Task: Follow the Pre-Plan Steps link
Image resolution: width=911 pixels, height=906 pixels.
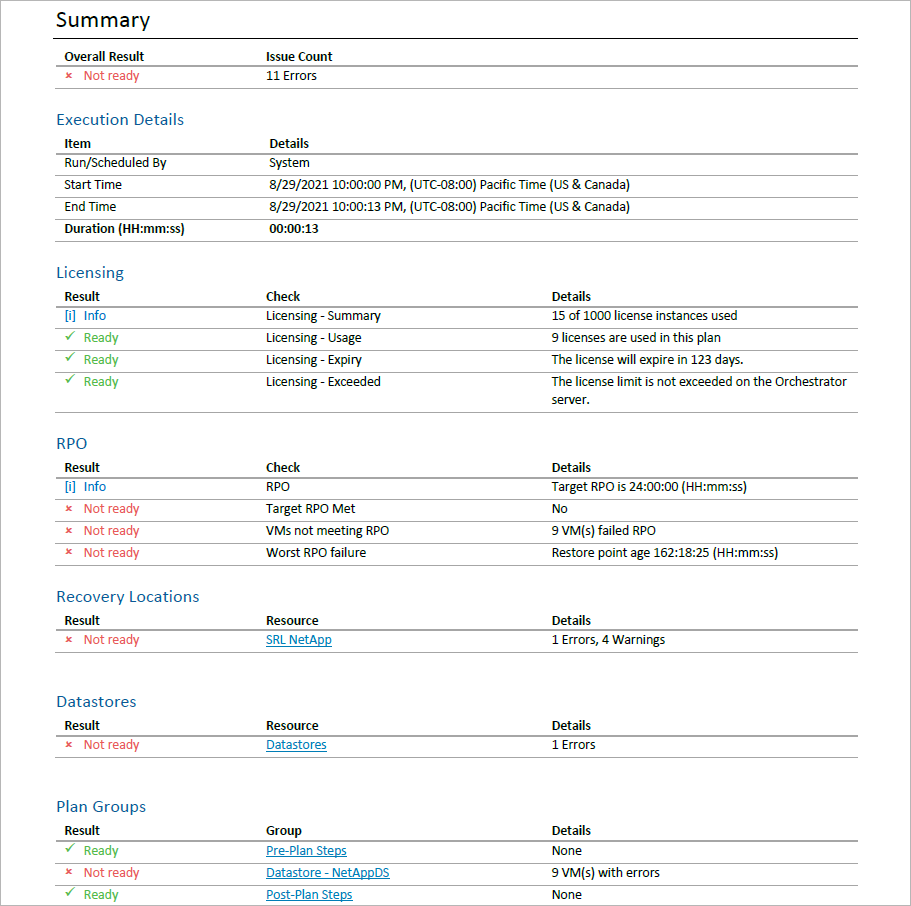Action: coord(306,851)
